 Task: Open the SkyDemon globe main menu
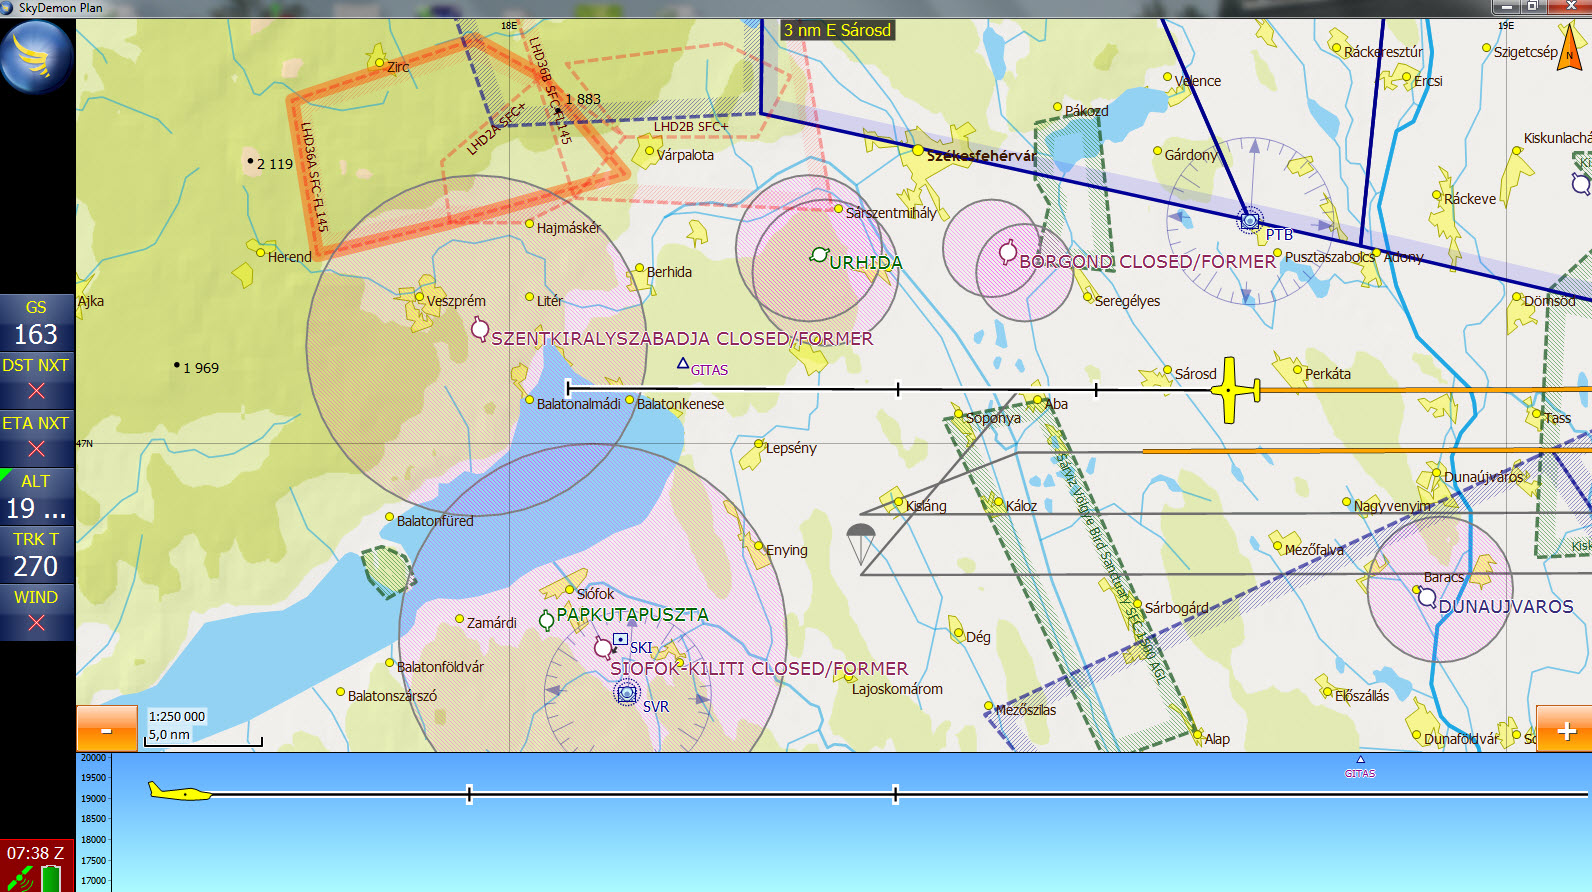[37, 57]
